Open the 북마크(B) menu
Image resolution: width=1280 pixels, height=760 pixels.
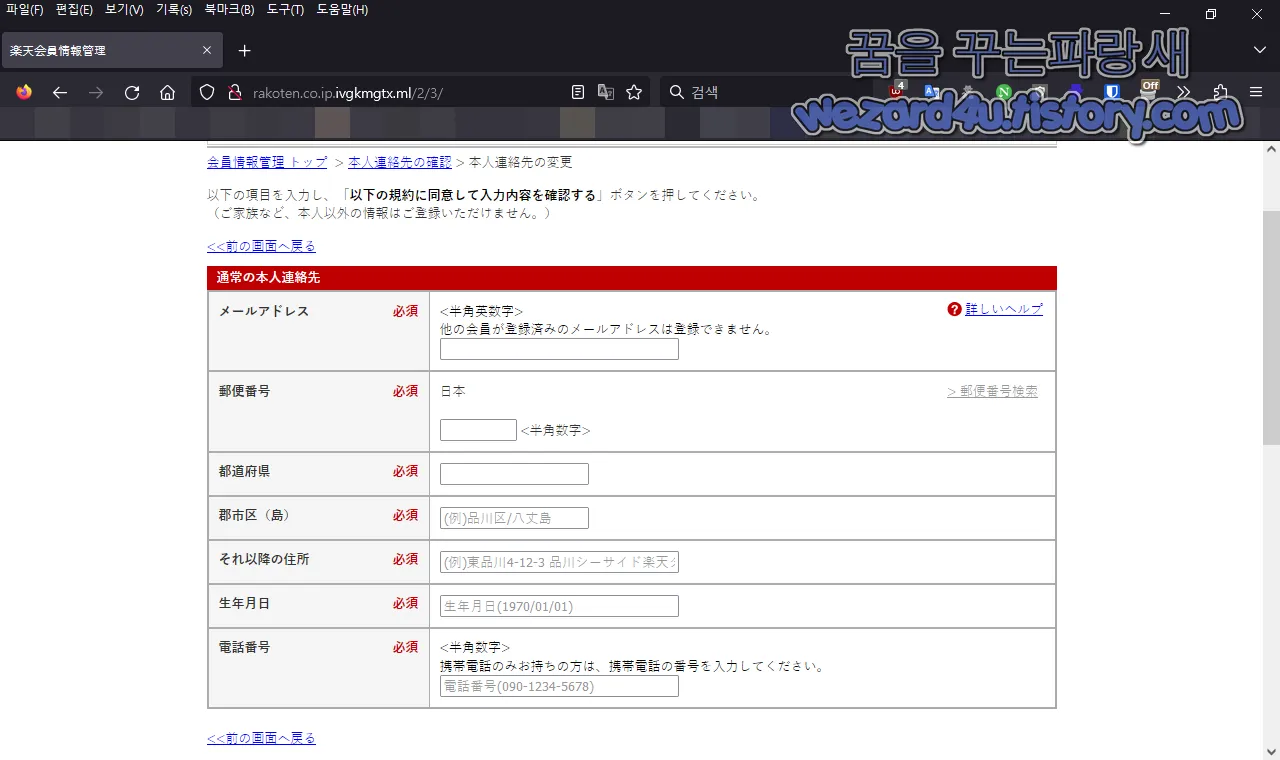pos(229,10)
